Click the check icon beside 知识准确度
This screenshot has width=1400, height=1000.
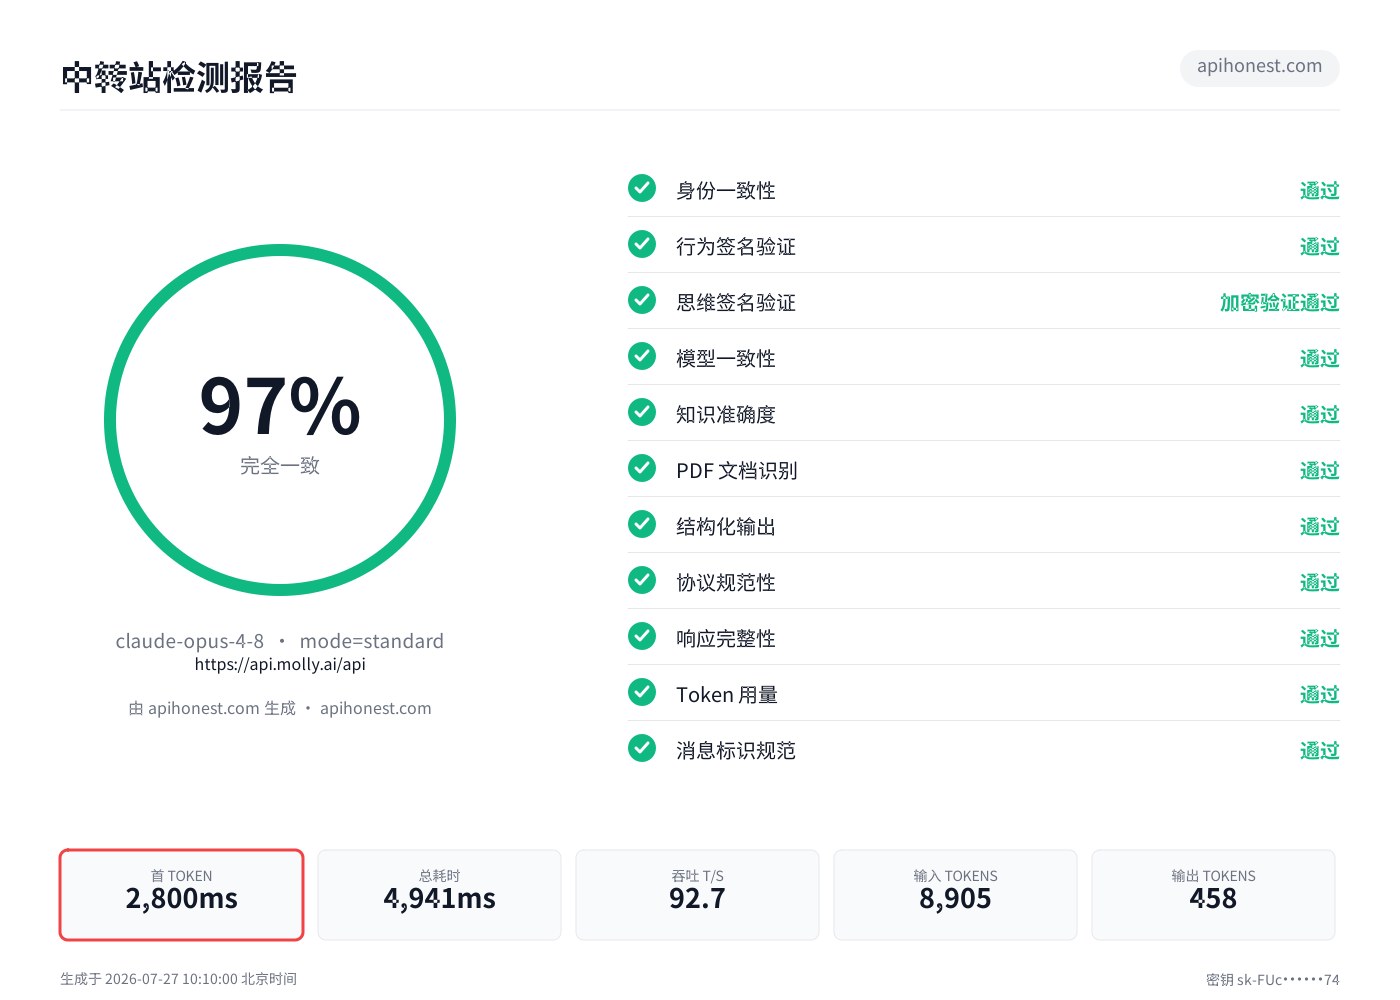point(642,412)
